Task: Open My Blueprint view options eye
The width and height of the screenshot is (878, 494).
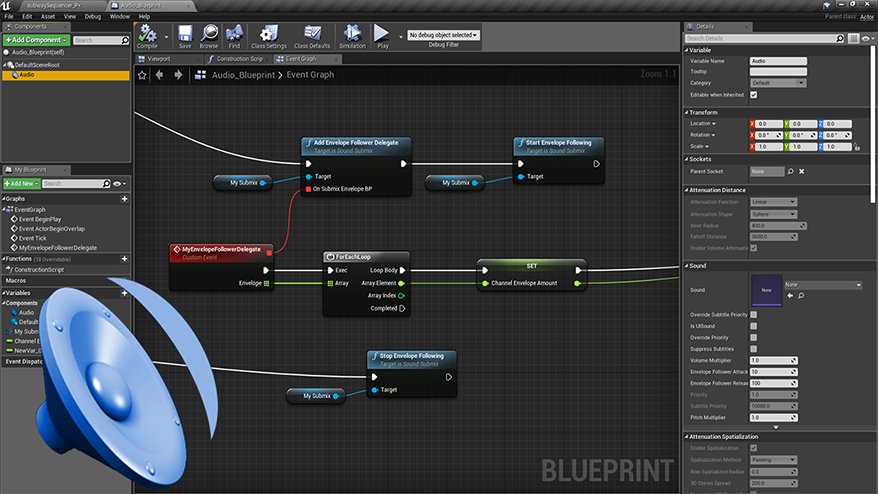Action: (x=119, y=184)
